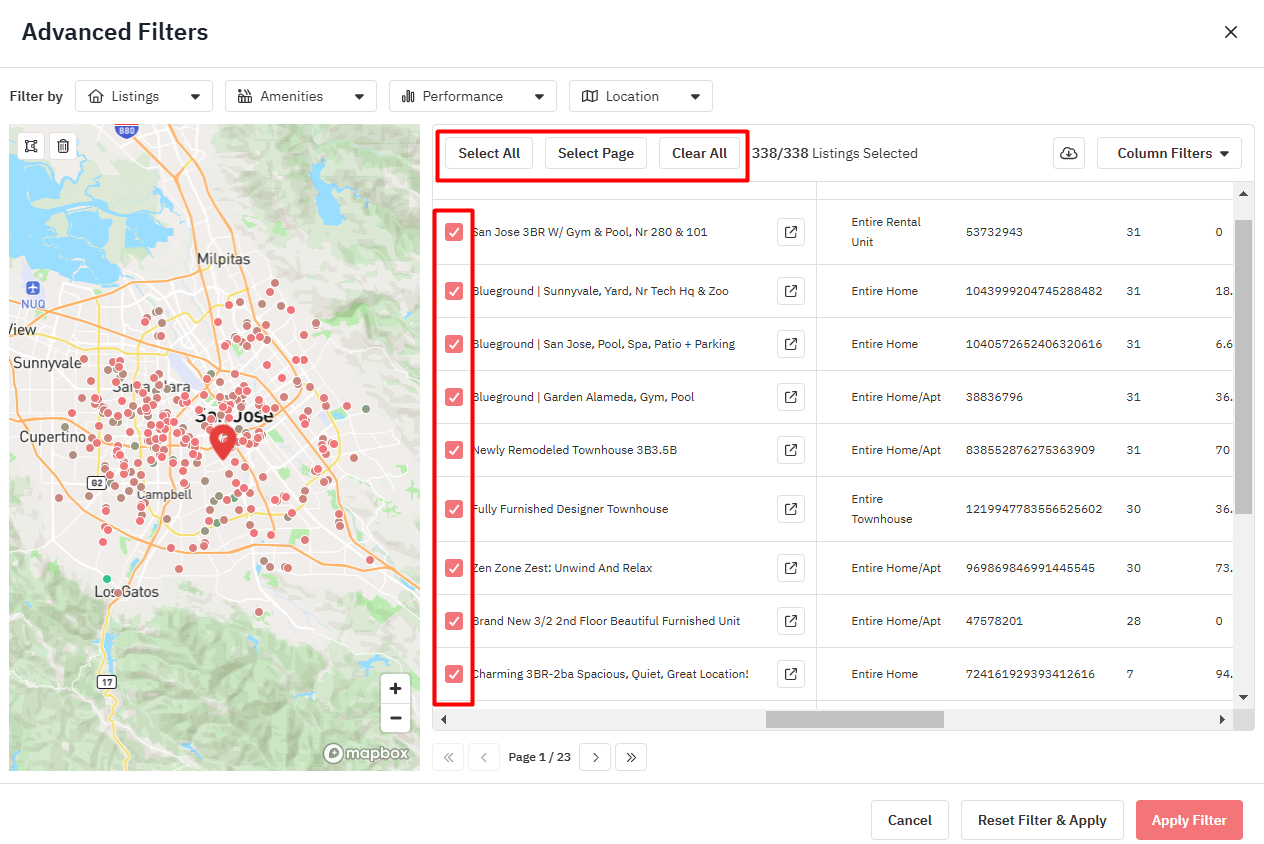Open "Zen Zone Zest" listing via external link icon
The width and height of the screenshot is (1264, 844).
(x=790, y=568)
